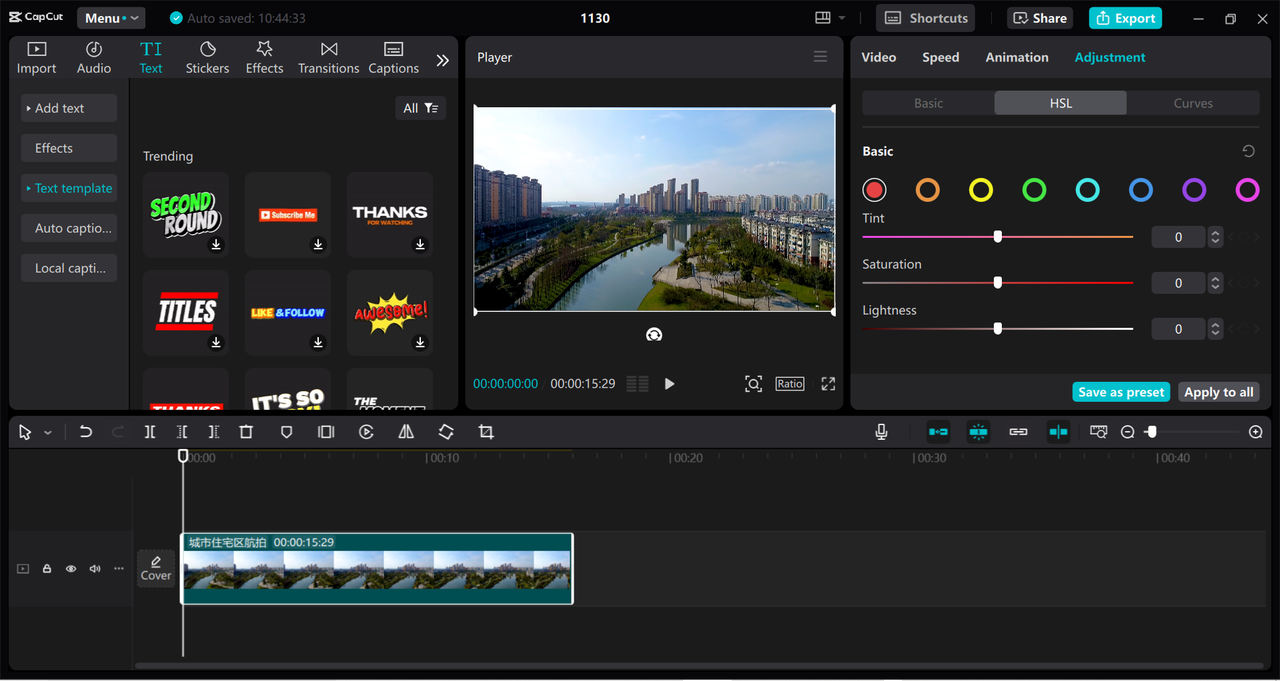Select Local captions in sidebar
The height and width of the screenshot is (681, 1280).
click(x=69, y=268)
